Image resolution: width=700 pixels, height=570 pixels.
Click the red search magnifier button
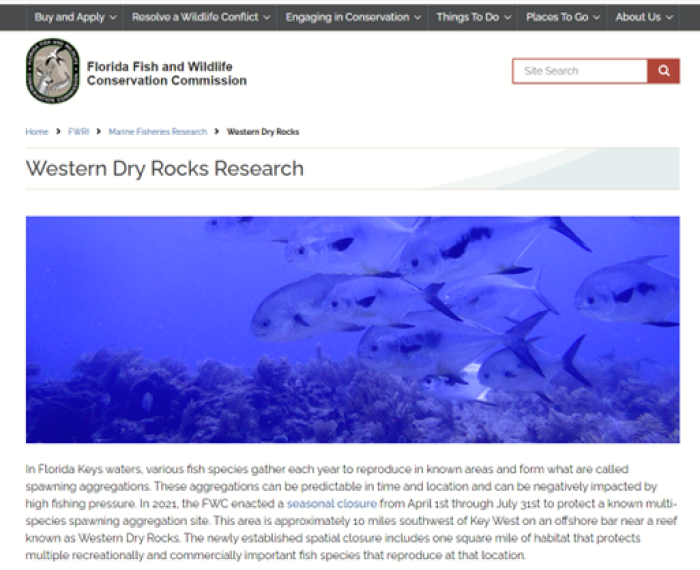tap(663, 71)
